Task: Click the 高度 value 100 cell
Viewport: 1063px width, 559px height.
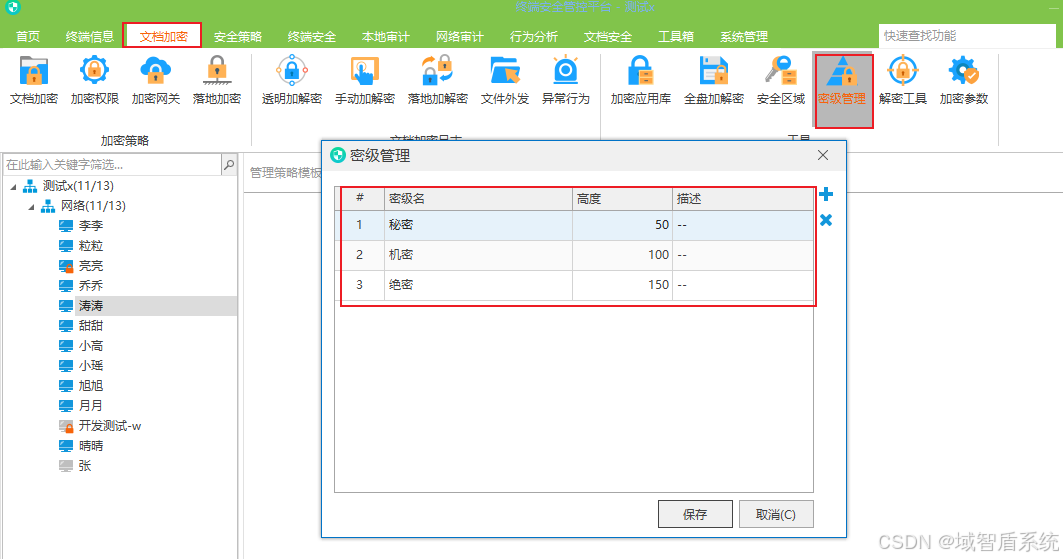Action: point(622,255)
